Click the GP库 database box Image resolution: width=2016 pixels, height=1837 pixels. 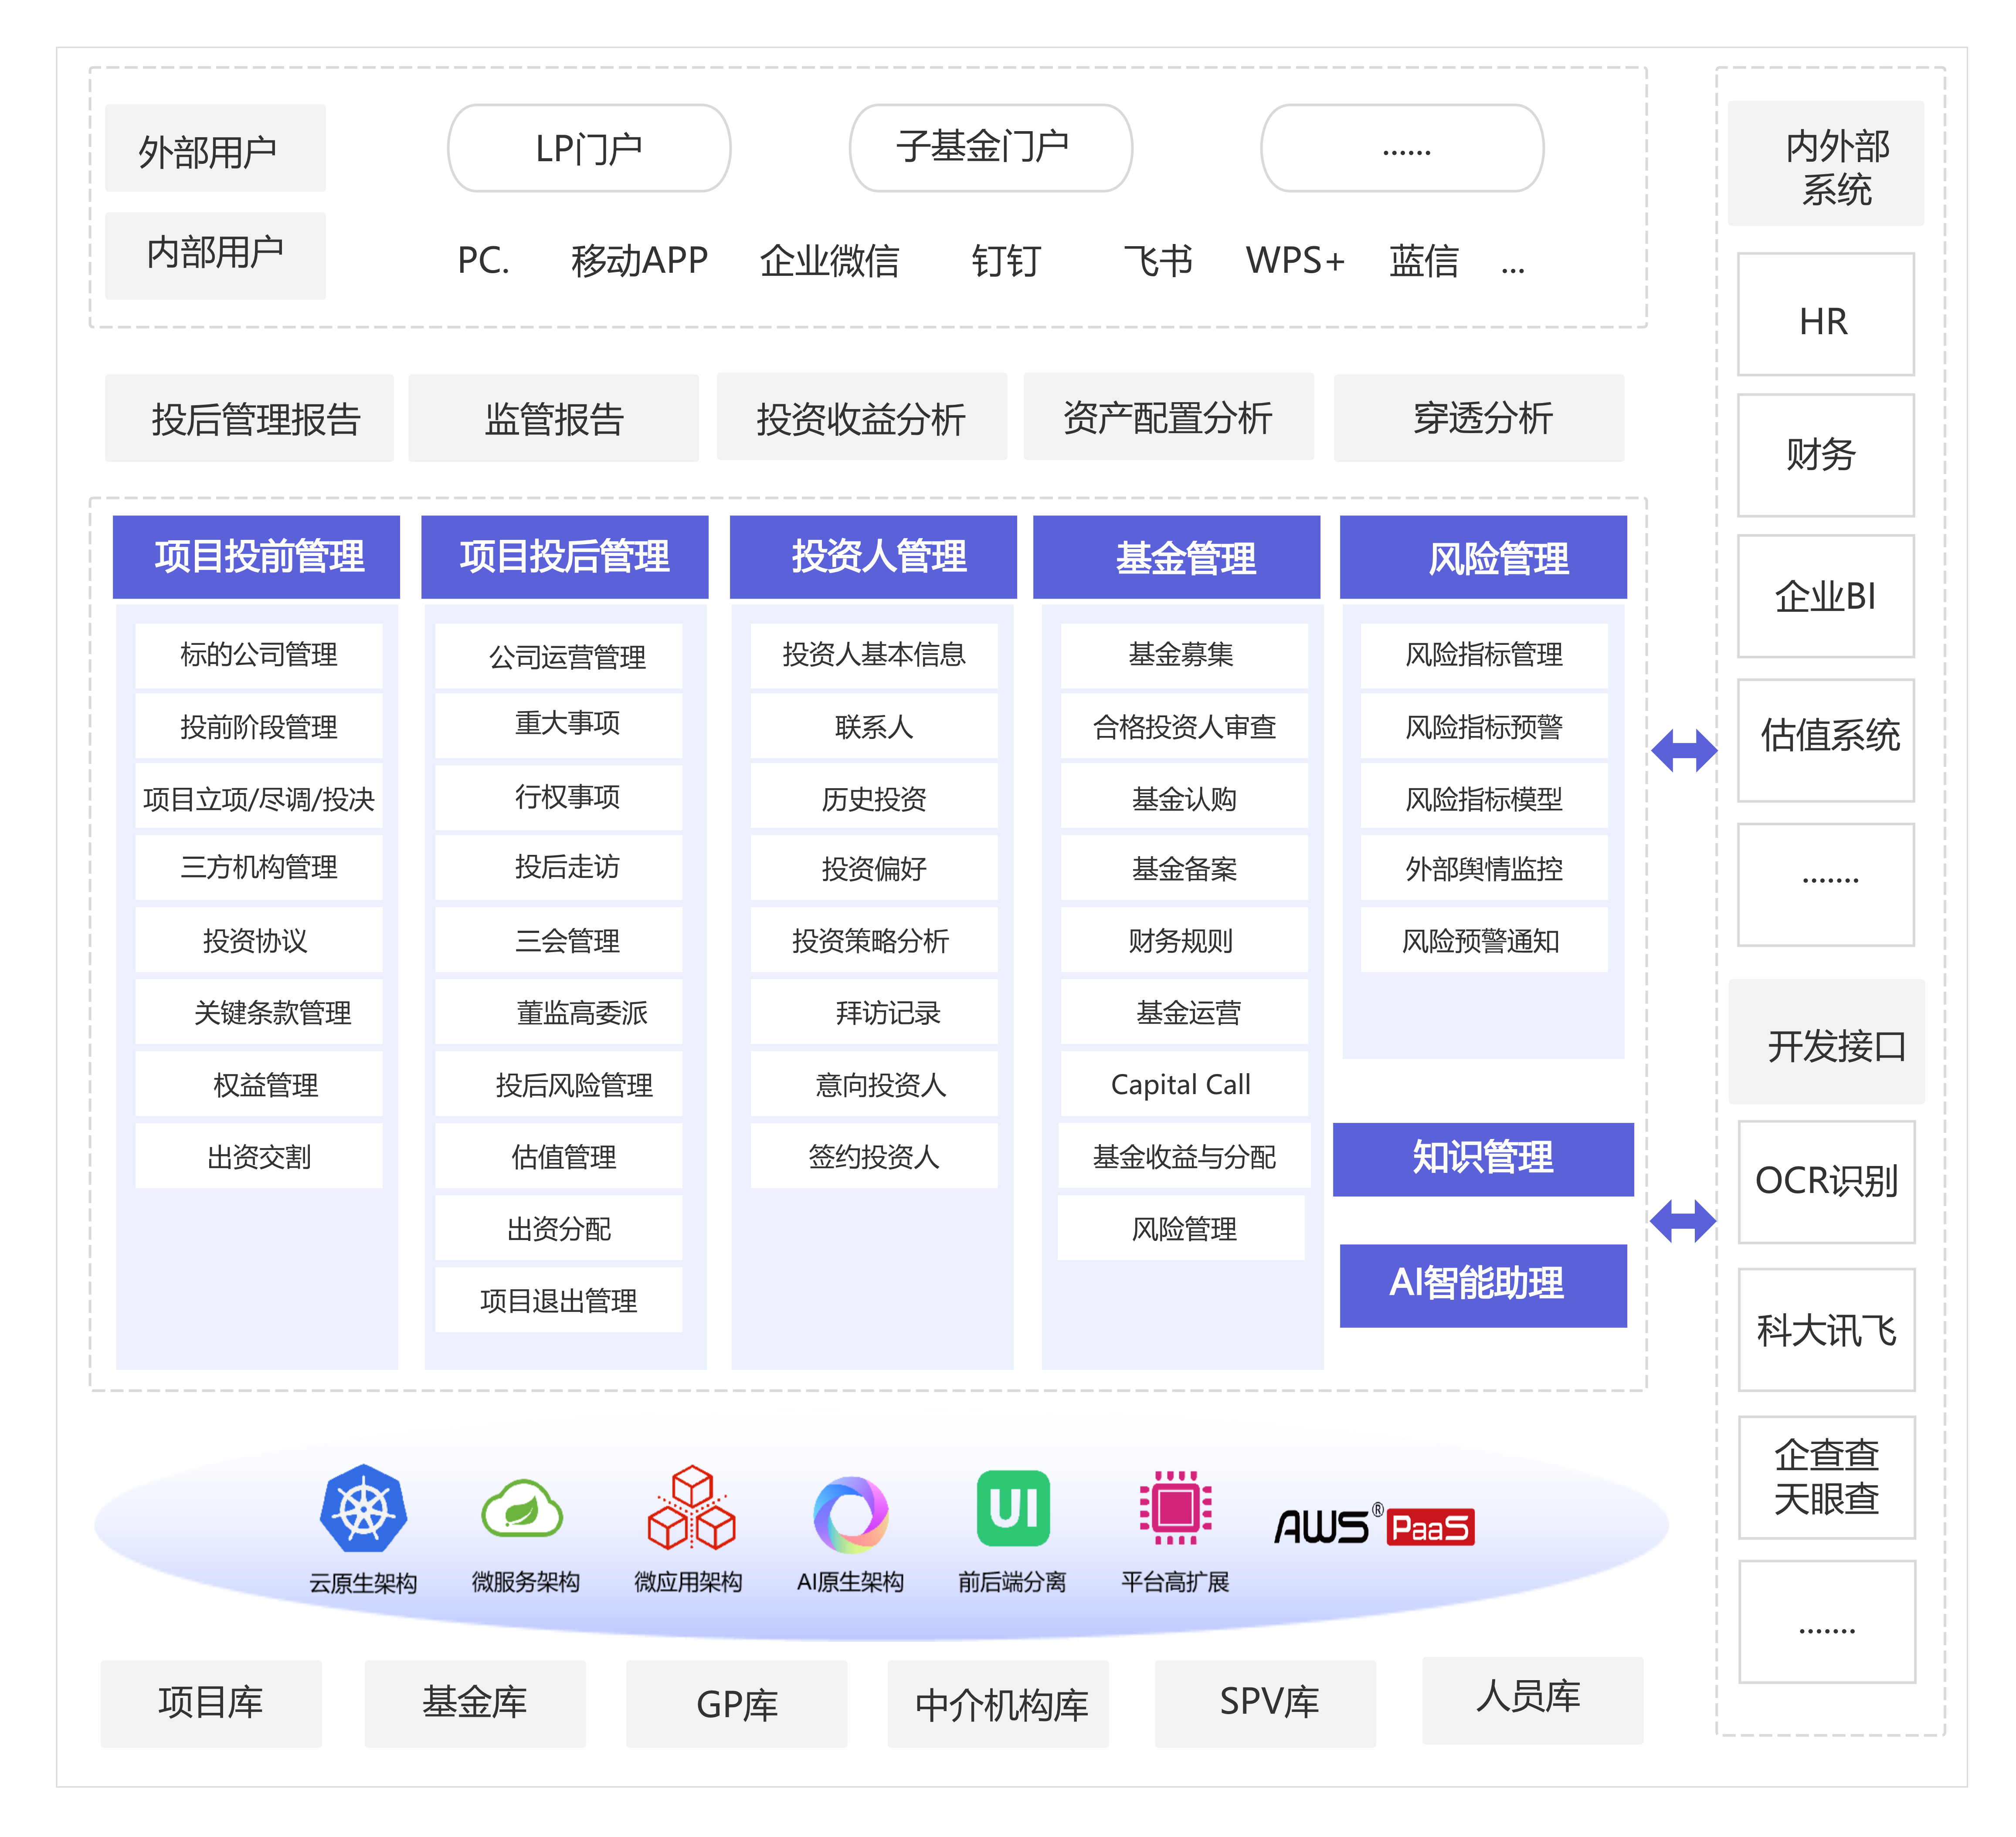[x=737, y=1704]
